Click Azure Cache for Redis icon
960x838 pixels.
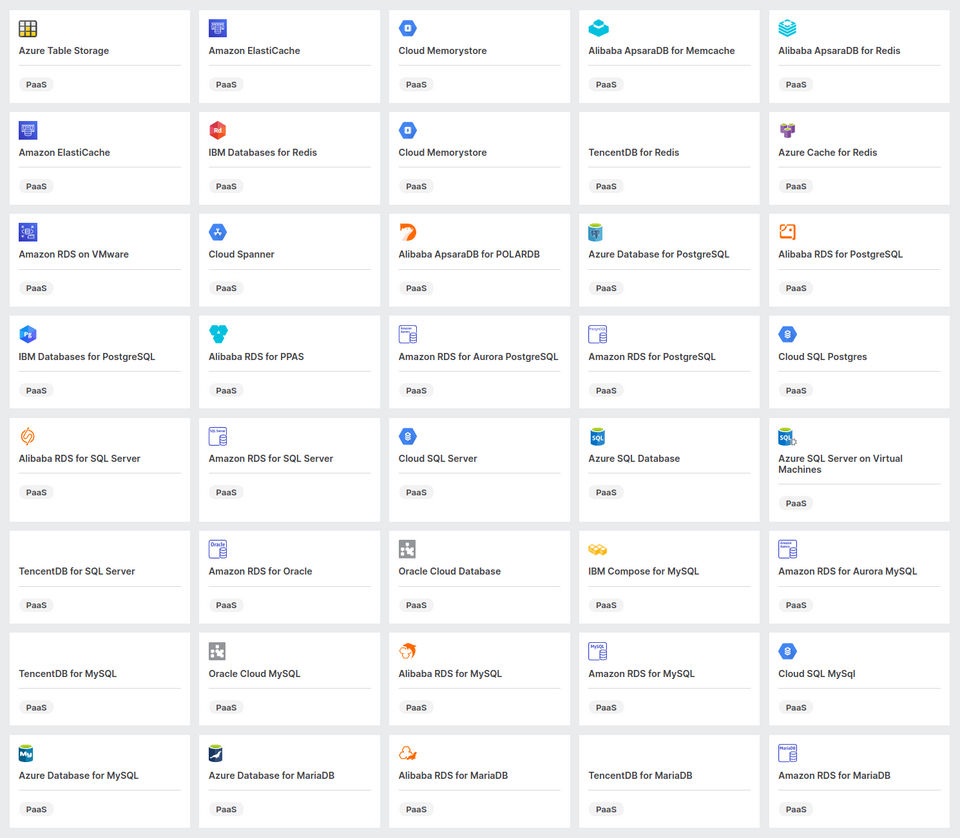(x=787, y=130)
